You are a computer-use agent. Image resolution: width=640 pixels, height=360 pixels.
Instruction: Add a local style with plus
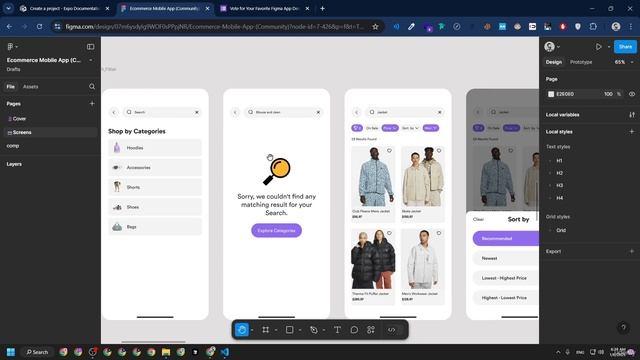point(632,132)
